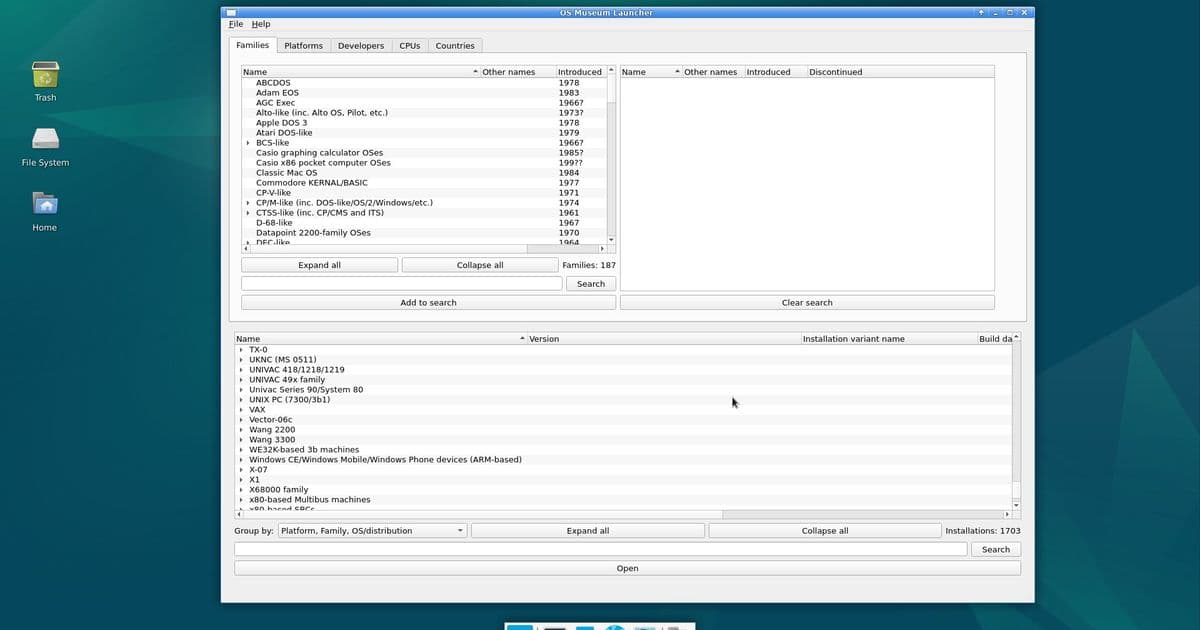Open the File menu

[235, 24]
